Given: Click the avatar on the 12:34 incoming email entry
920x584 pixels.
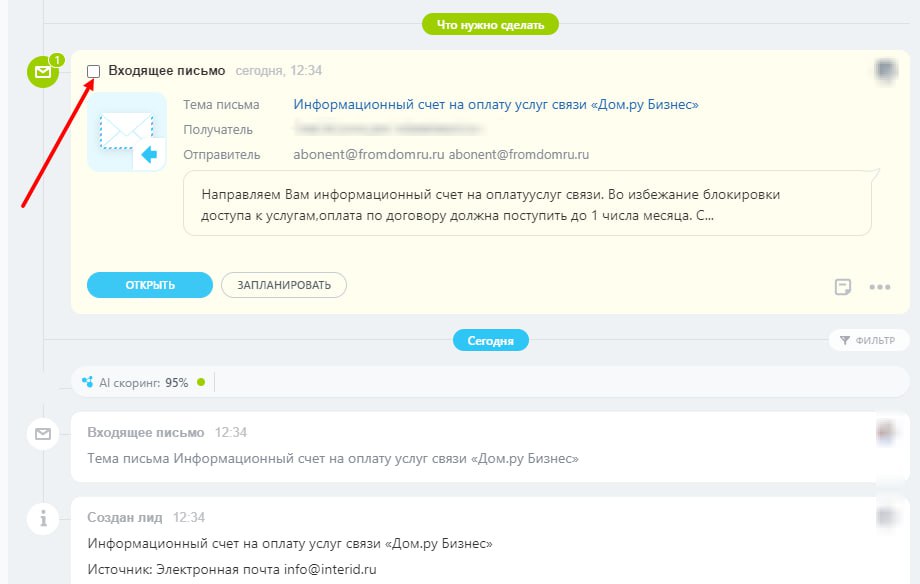Looking at the screenshot, I should pyautogui.click(x=885, y=432).
